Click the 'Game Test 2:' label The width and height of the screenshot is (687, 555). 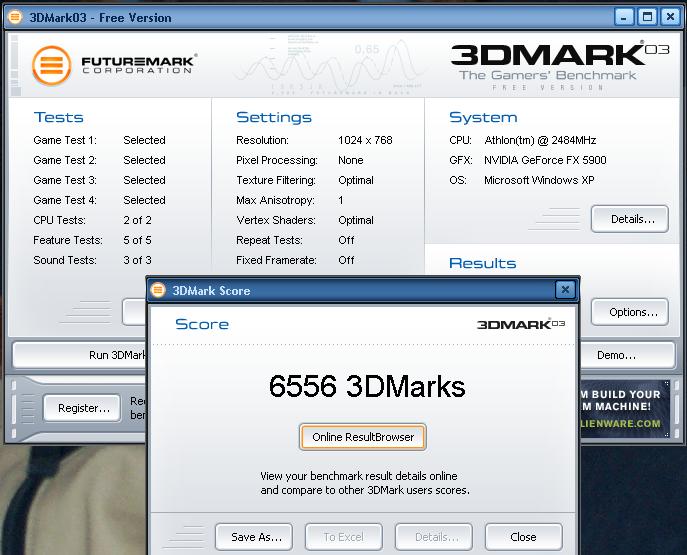(65, 160)
